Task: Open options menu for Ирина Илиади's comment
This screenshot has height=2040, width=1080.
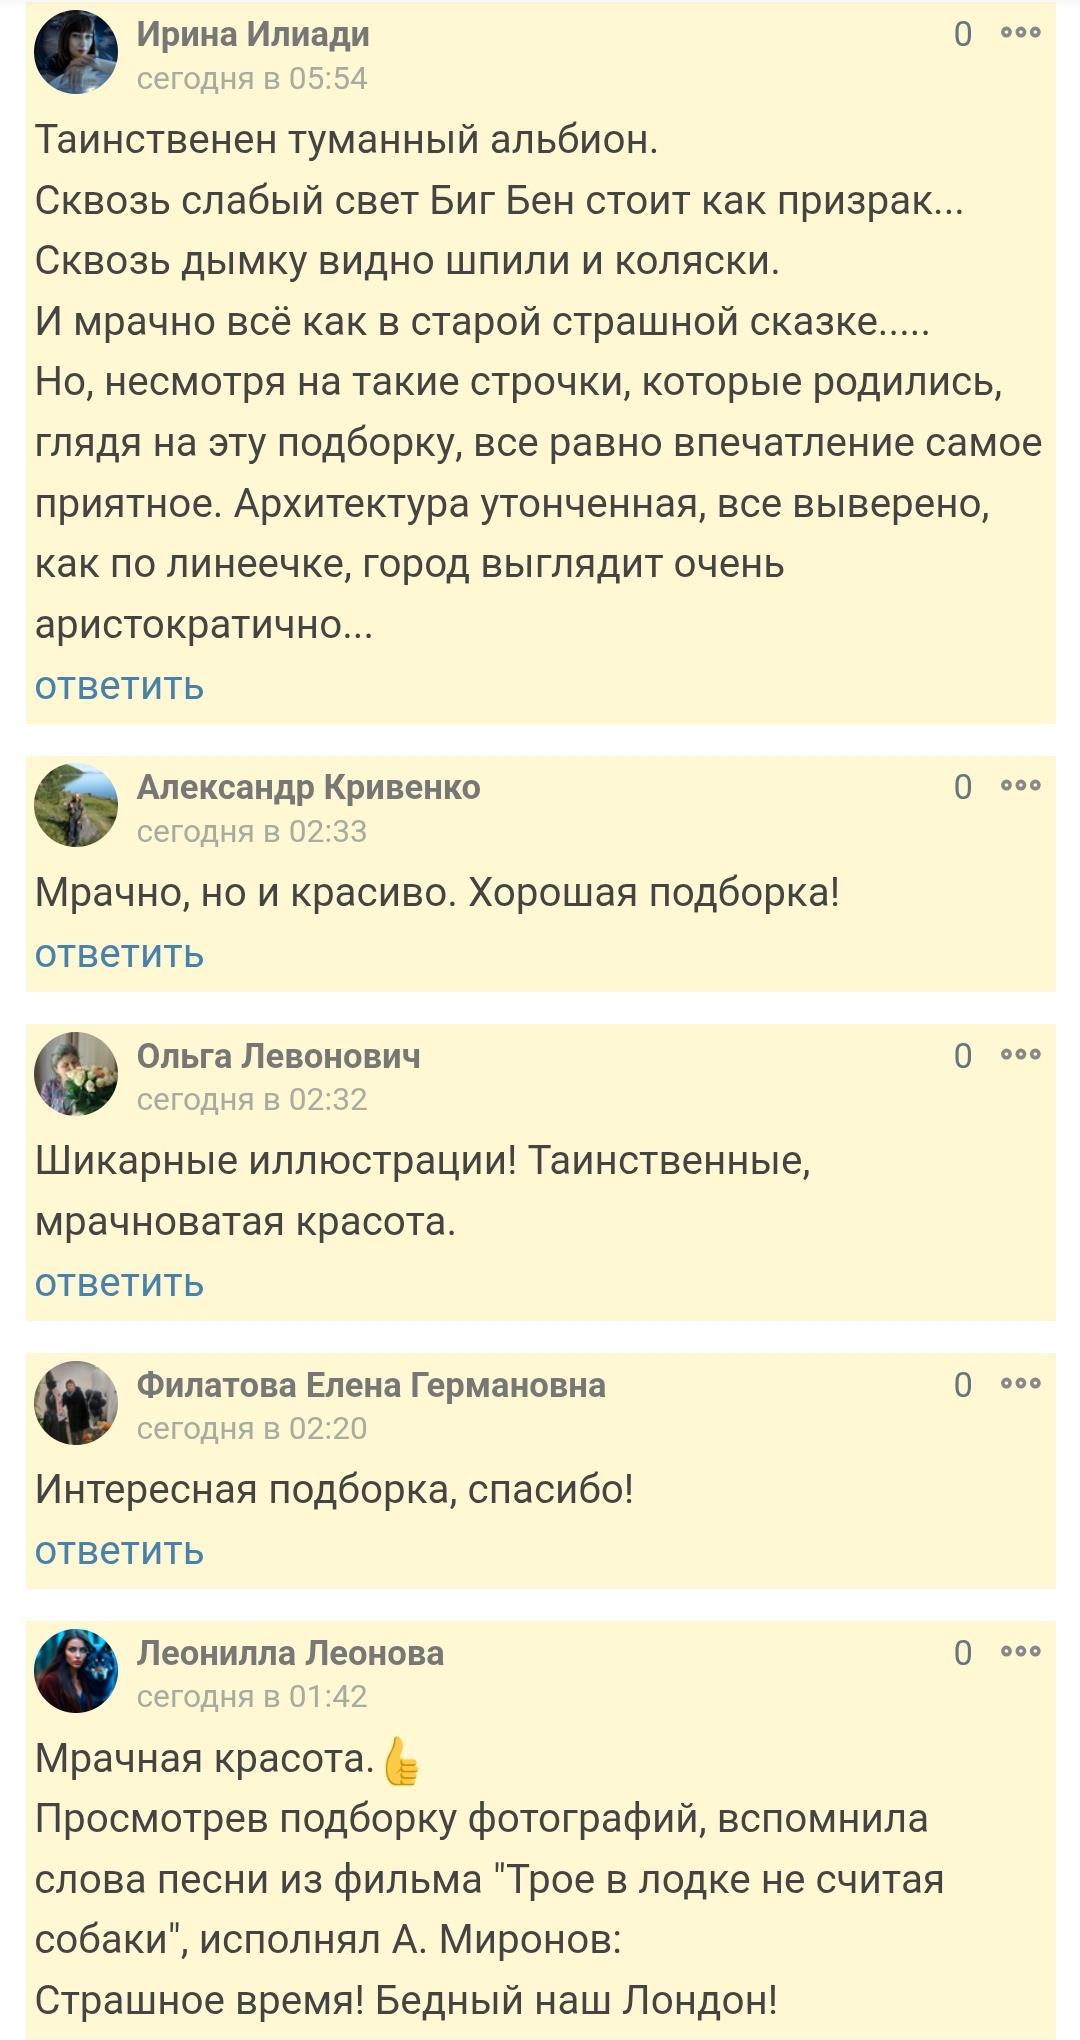Action: tap(1021, 33)
